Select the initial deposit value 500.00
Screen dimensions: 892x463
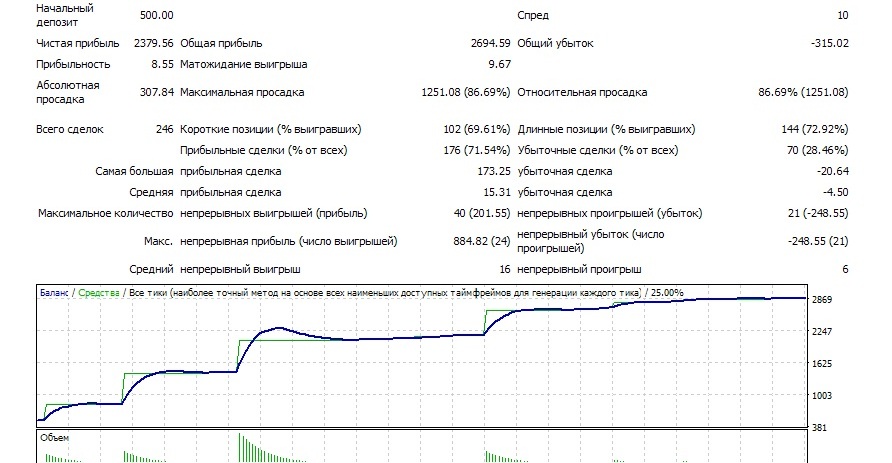156,15
